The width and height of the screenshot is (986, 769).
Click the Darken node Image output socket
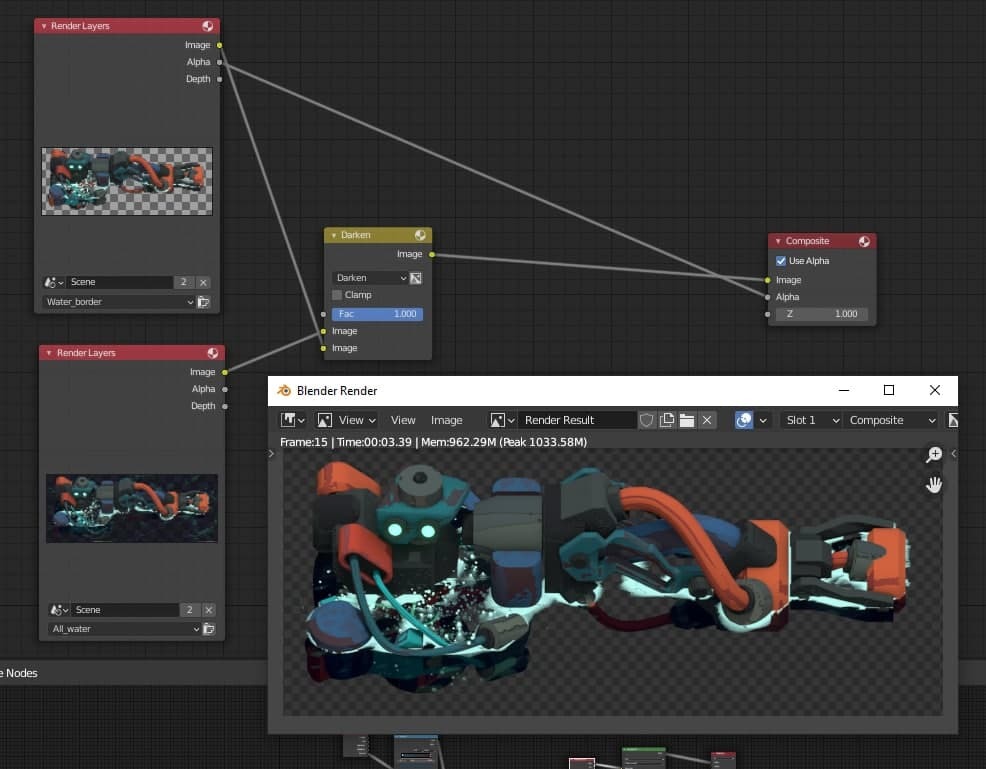(x=432, y=255)
